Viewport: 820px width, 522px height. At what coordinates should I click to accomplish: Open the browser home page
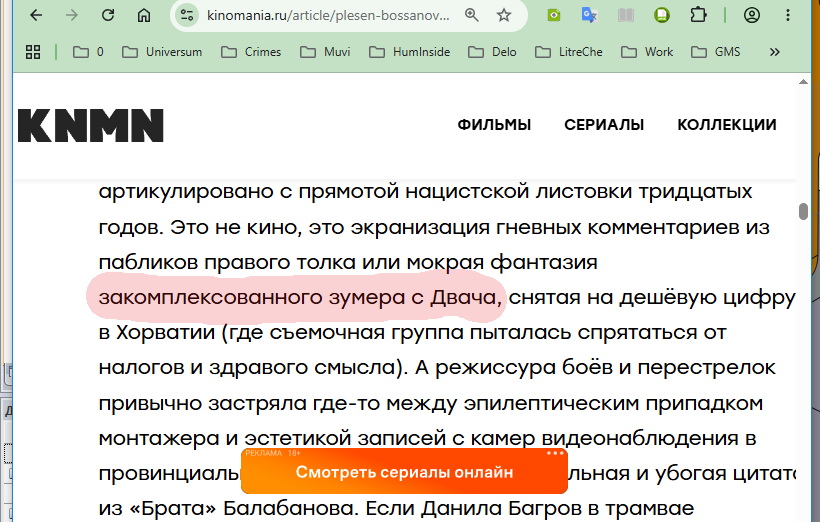[144, 15]
